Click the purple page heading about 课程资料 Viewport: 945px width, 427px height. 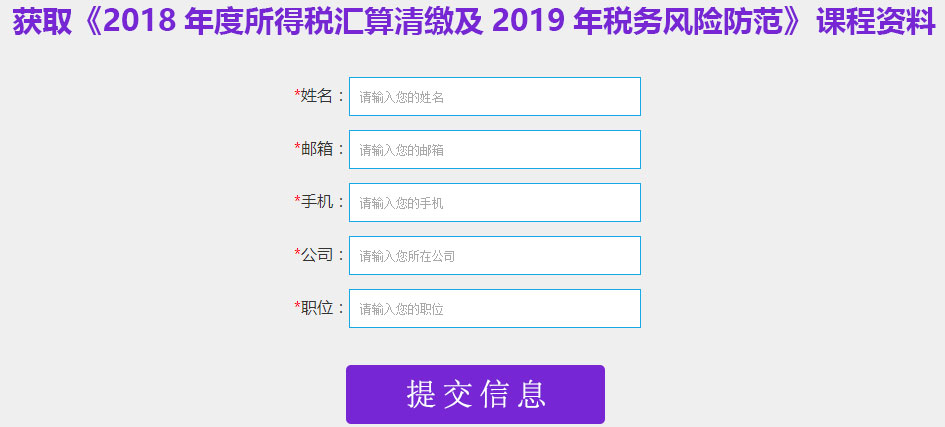[x=474, y=22]
